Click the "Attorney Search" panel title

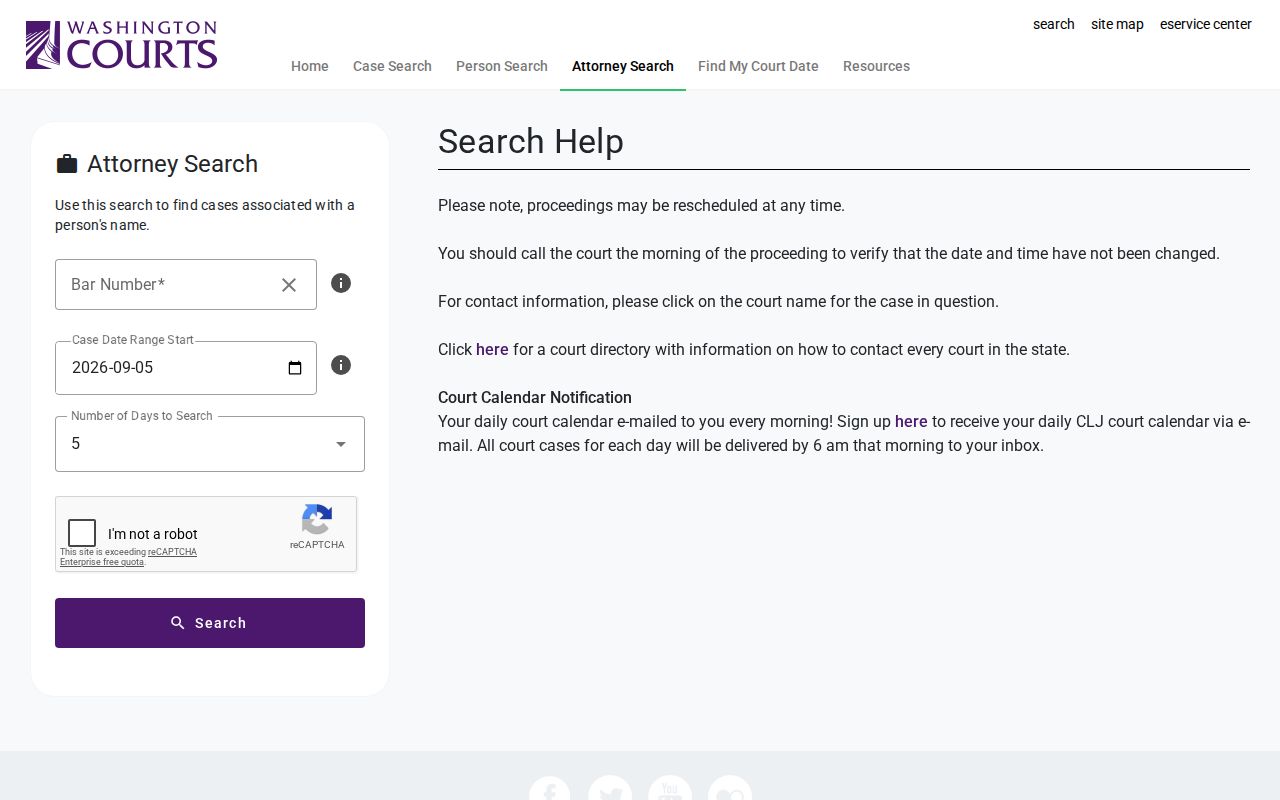(x=172, y=164)
